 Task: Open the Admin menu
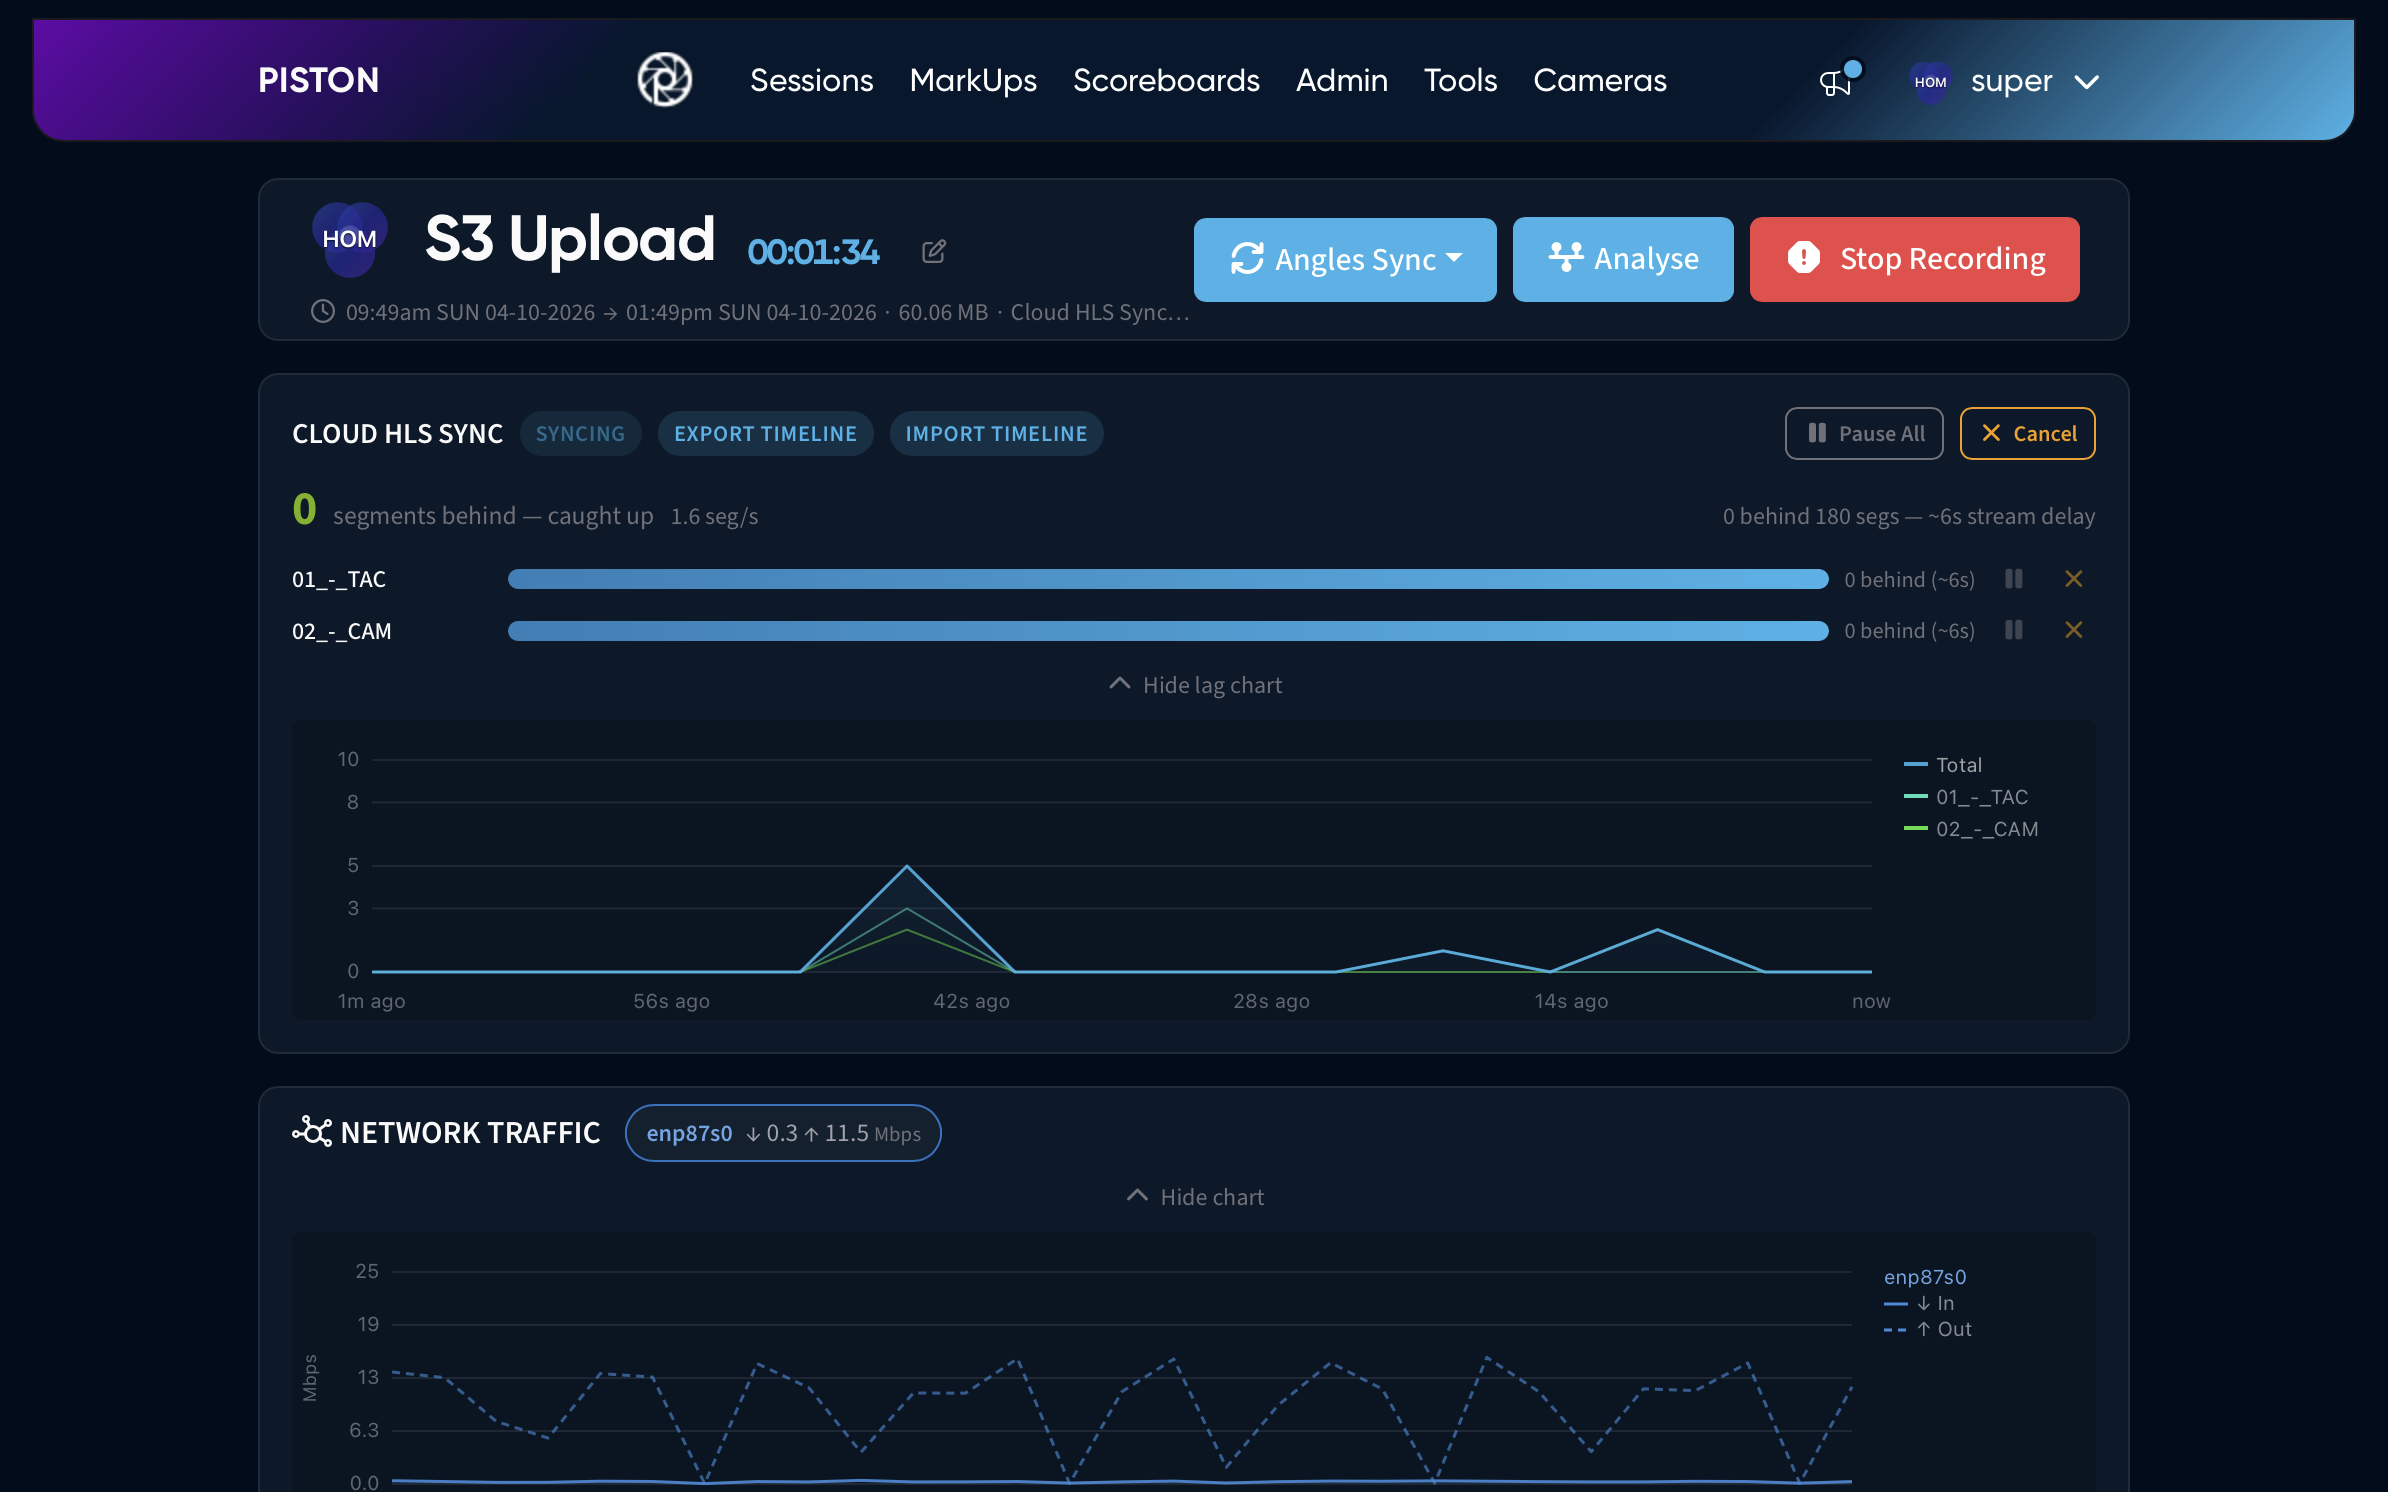tap(1341, 80)
